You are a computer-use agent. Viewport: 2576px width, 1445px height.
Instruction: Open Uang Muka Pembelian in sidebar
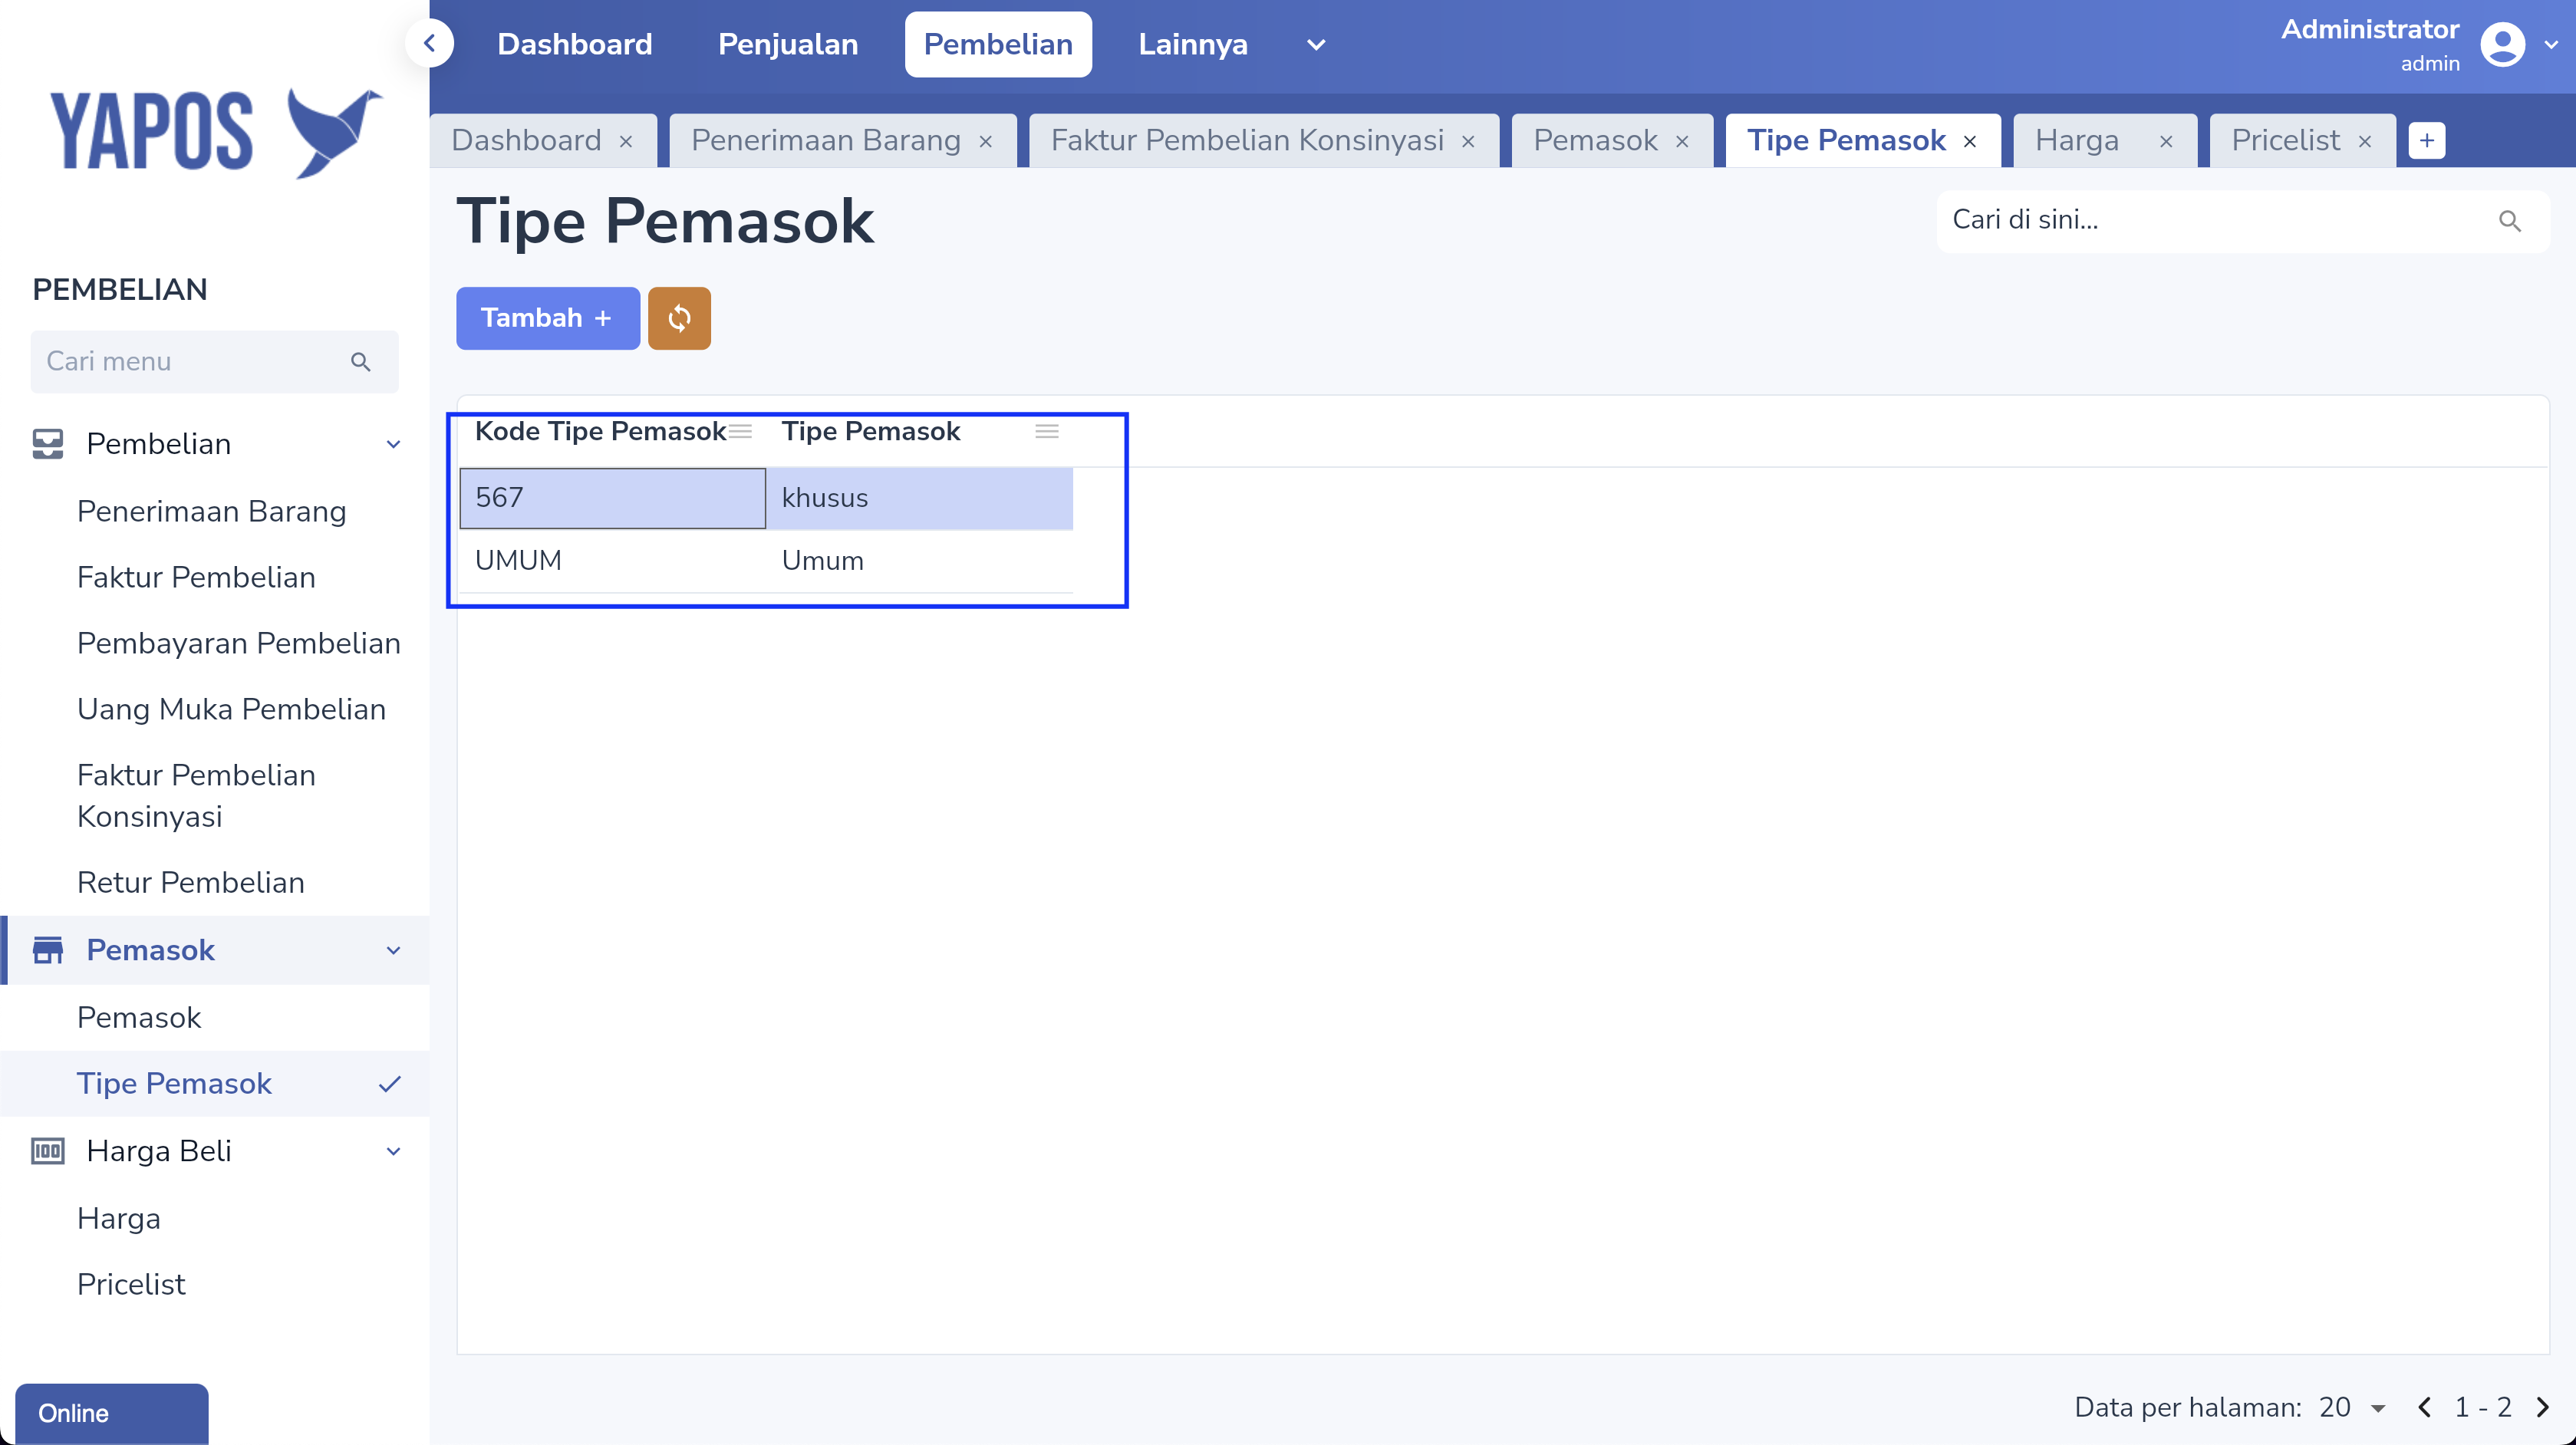coord(231,709)
